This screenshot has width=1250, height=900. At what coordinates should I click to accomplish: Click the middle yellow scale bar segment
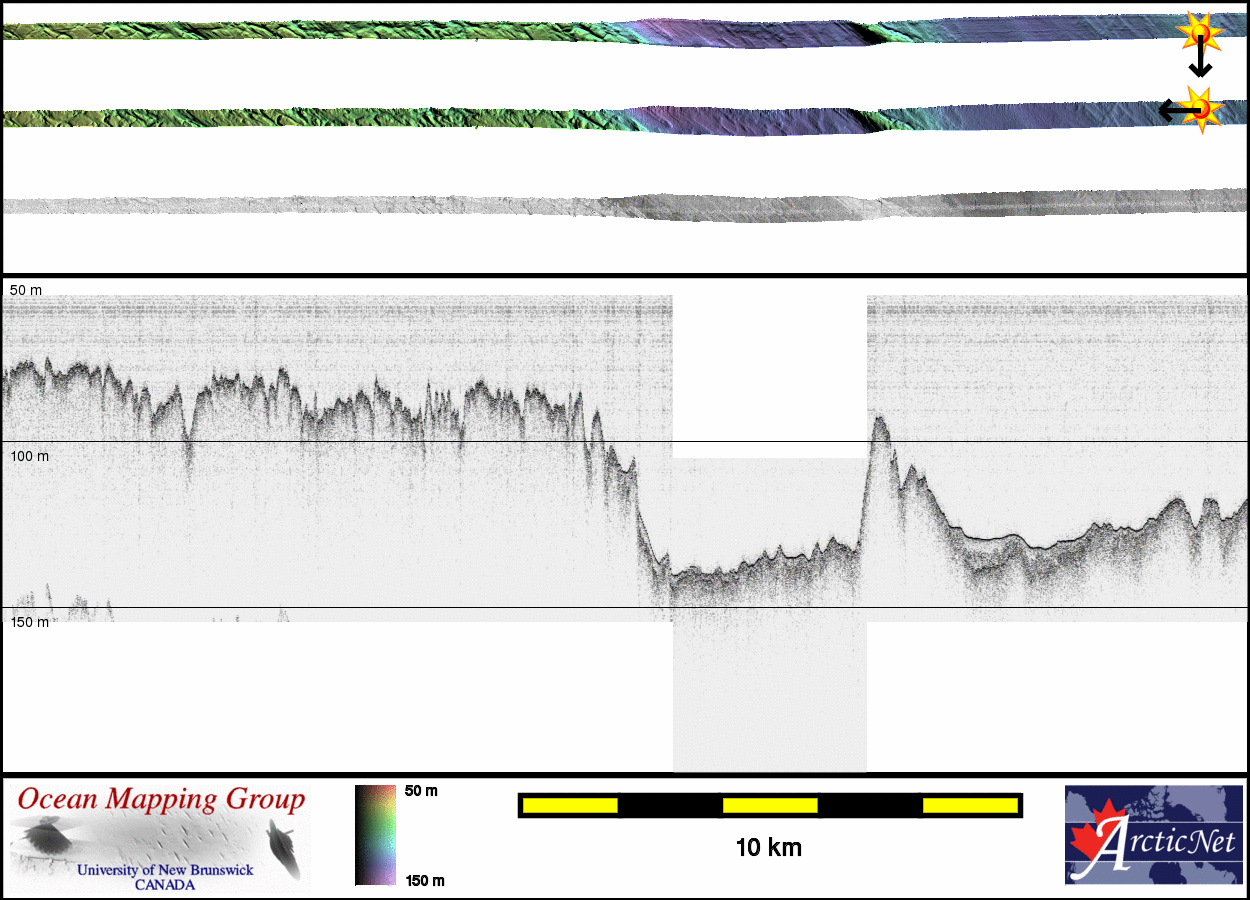(770, 805)
